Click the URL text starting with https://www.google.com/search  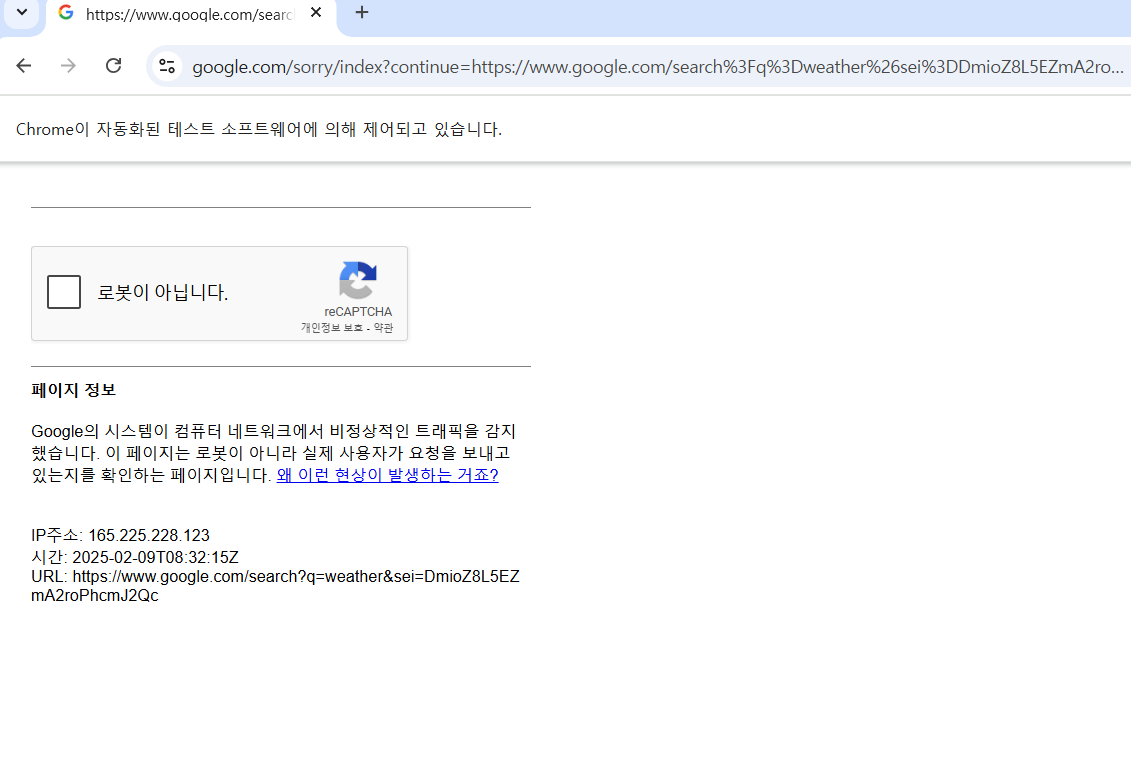coord(276,586)
